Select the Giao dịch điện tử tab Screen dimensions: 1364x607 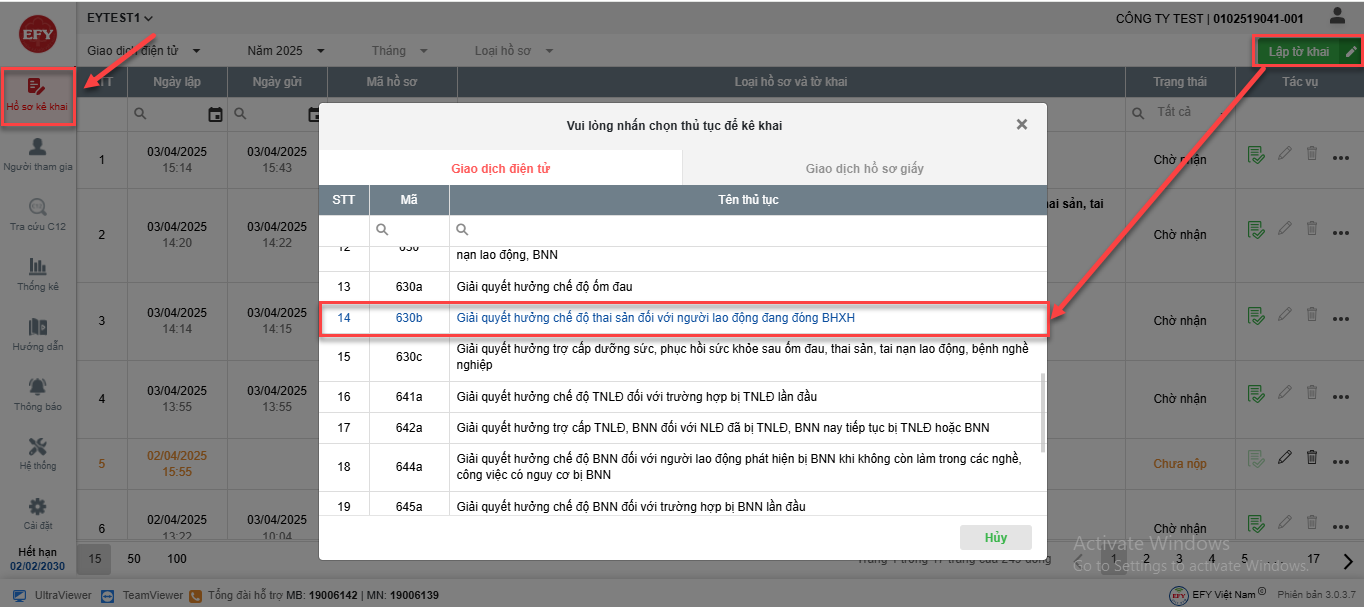(x=500, y=168)
